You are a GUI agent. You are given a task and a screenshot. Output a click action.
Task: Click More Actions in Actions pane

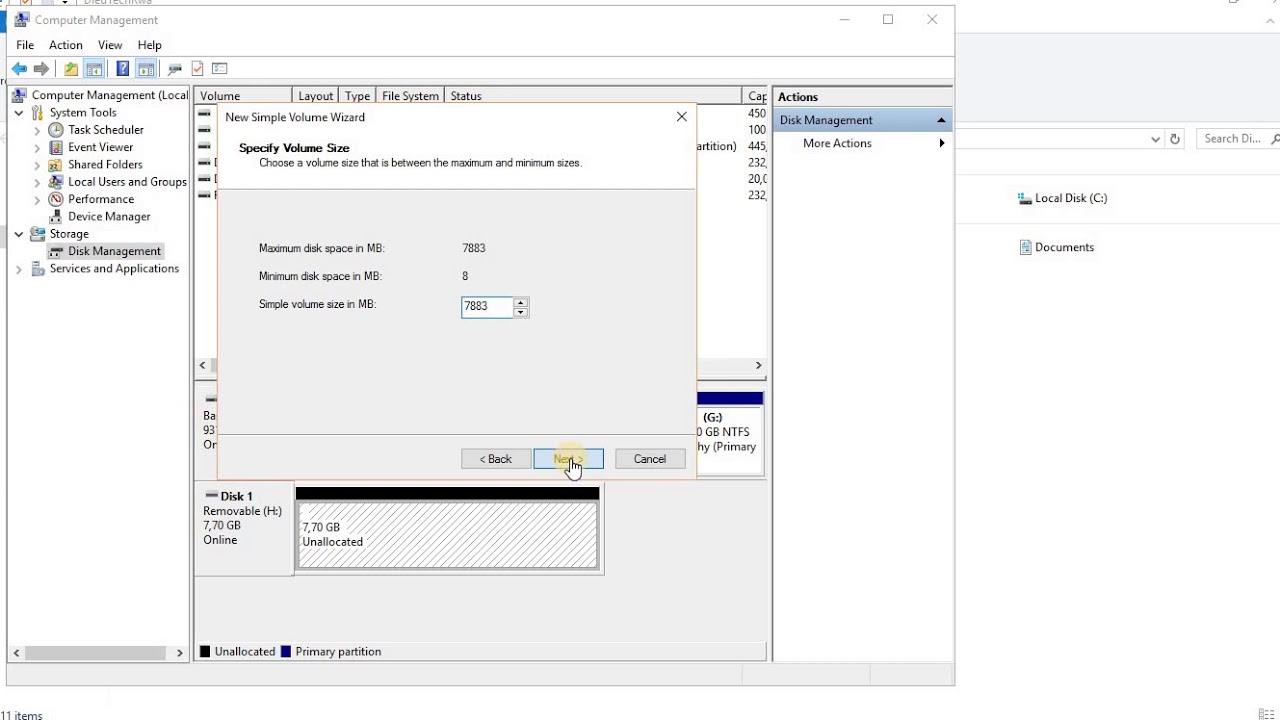pyautogui.click(x=837, y=144)
